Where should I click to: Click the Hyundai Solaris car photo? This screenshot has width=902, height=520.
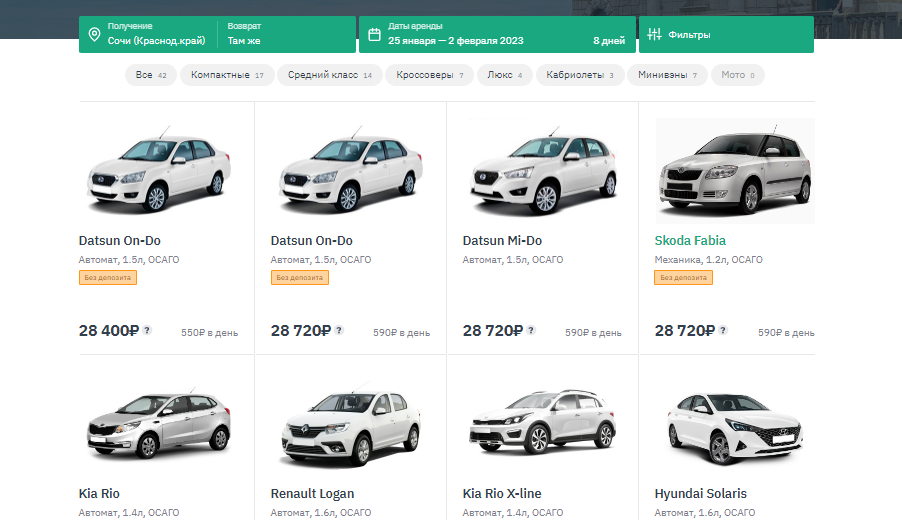point(734,425)
